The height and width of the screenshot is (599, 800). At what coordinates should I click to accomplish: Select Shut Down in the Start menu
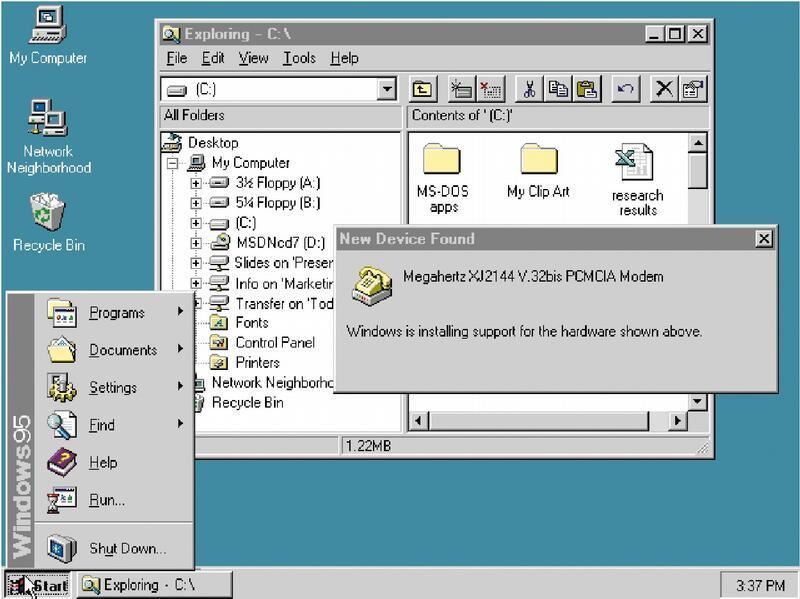point(127,549)
